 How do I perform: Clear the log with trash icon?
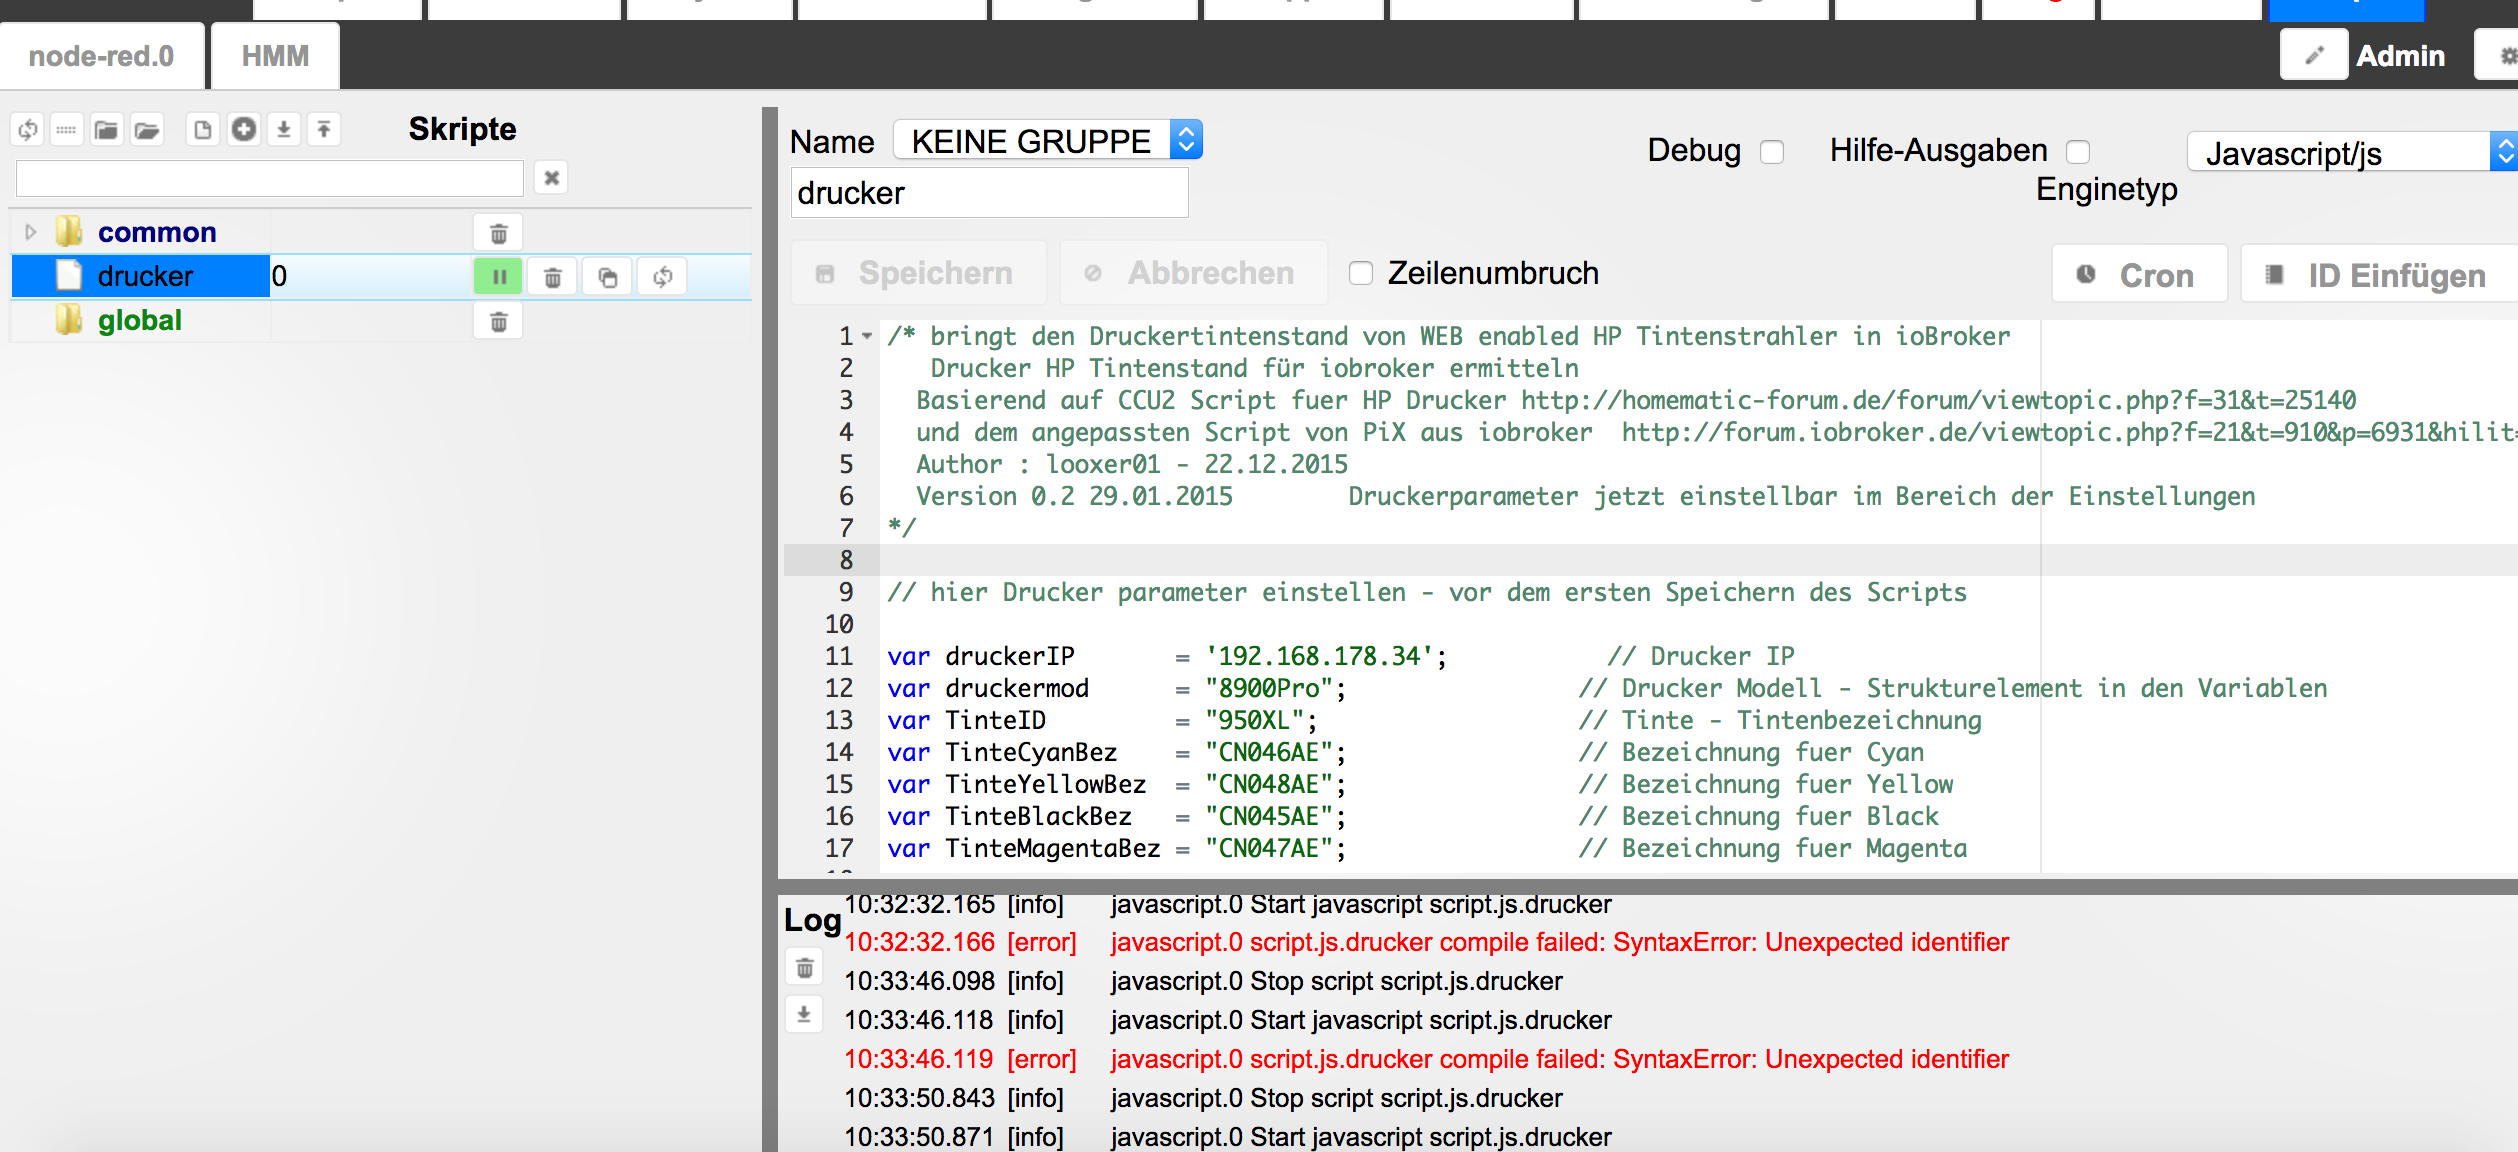(804, 968)
